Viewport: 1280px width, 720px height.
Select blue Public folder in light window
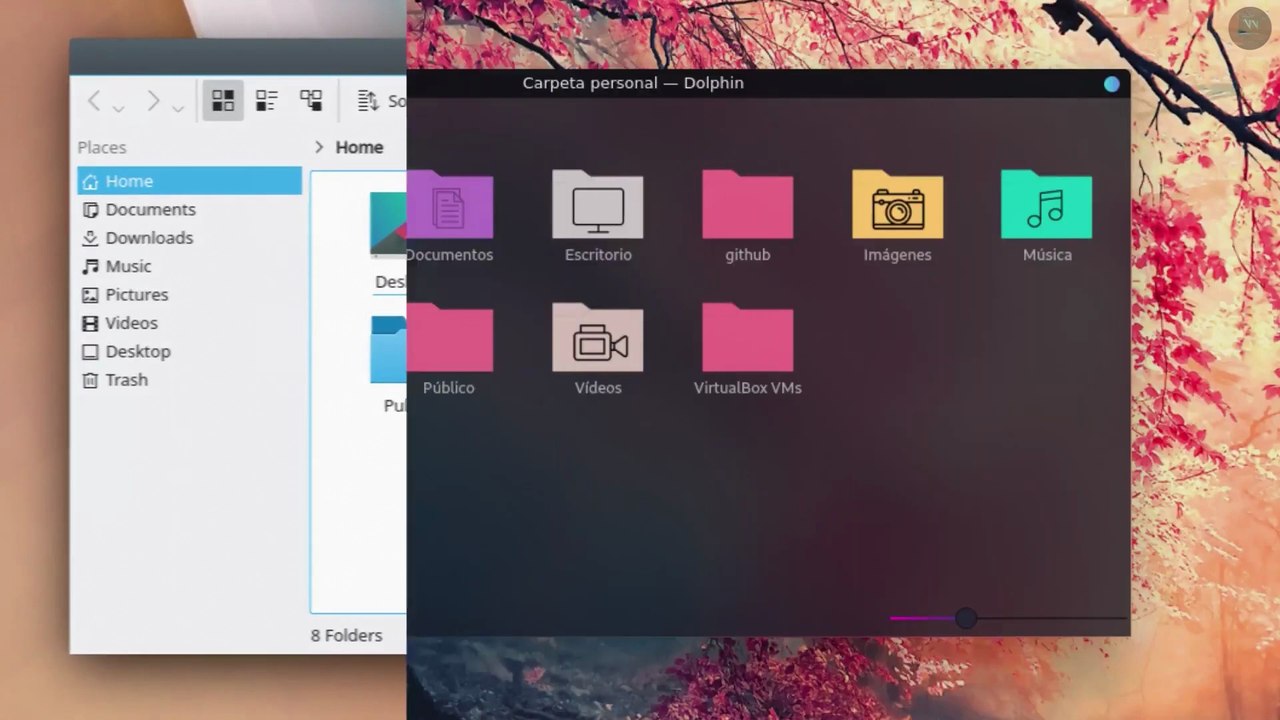click(x=388, y=350)
